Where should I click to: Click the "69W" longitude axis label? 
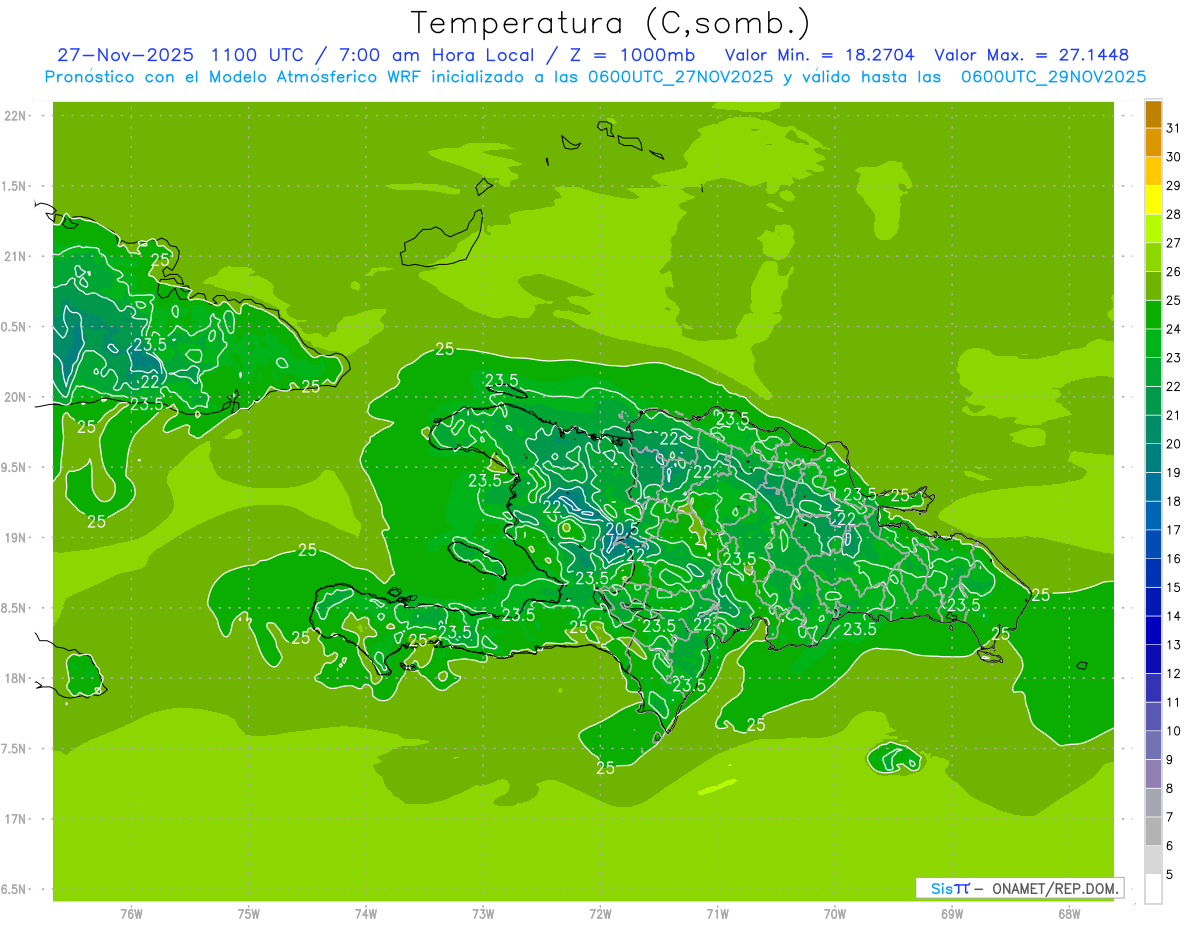[x=952, y=914]
